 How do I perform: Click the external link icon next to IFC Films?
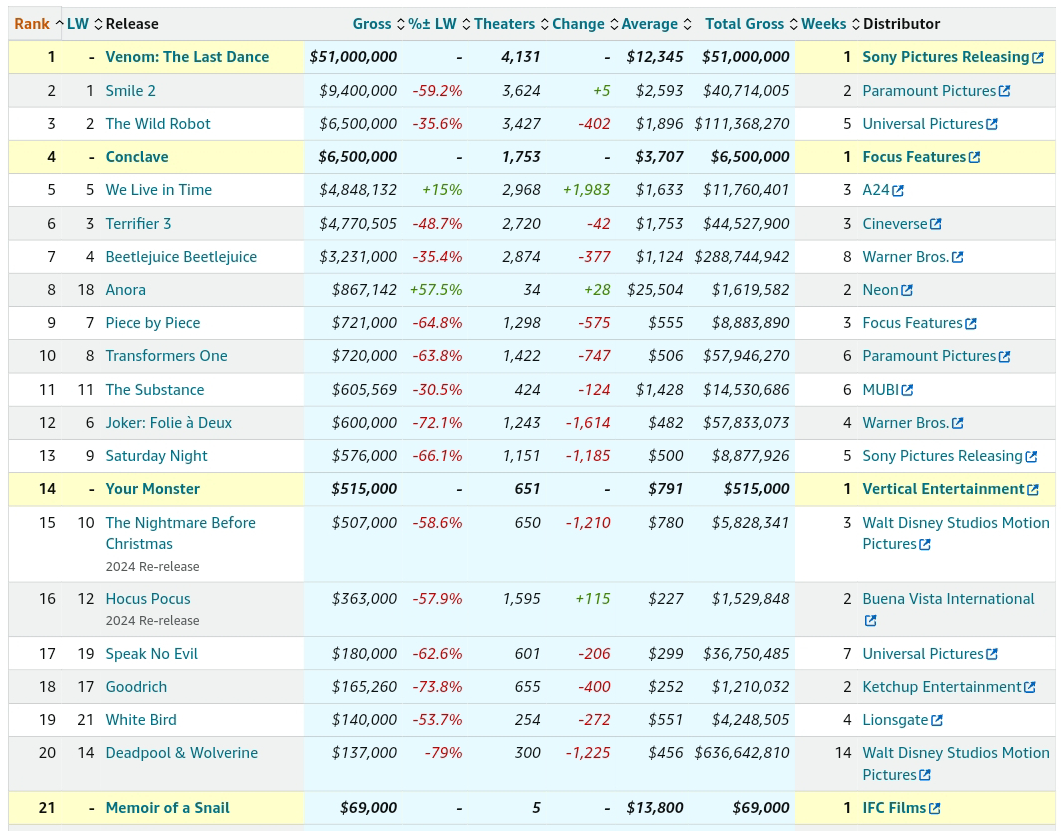[934, 808]
